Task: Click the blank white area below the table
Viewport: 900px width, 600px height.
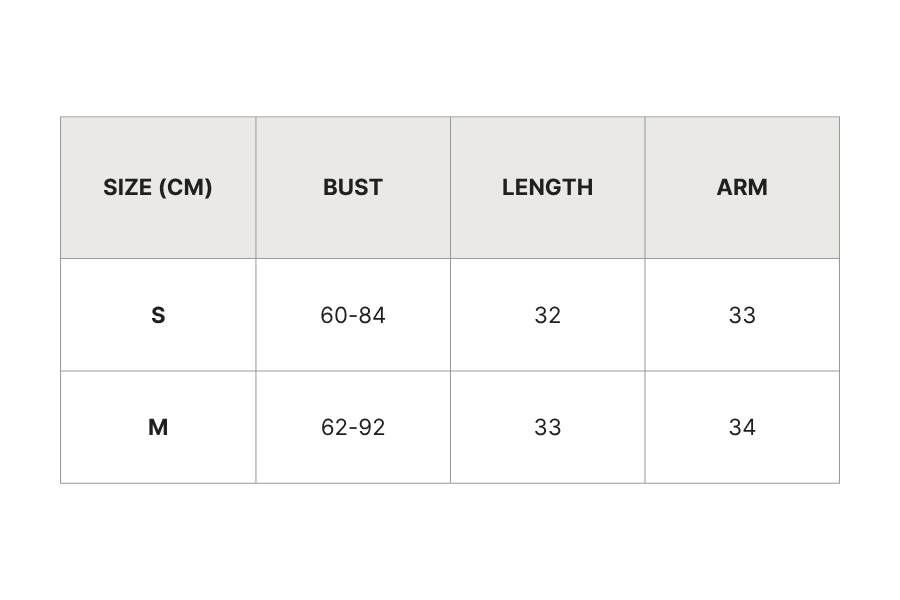Action: click(x=450, y=542)
